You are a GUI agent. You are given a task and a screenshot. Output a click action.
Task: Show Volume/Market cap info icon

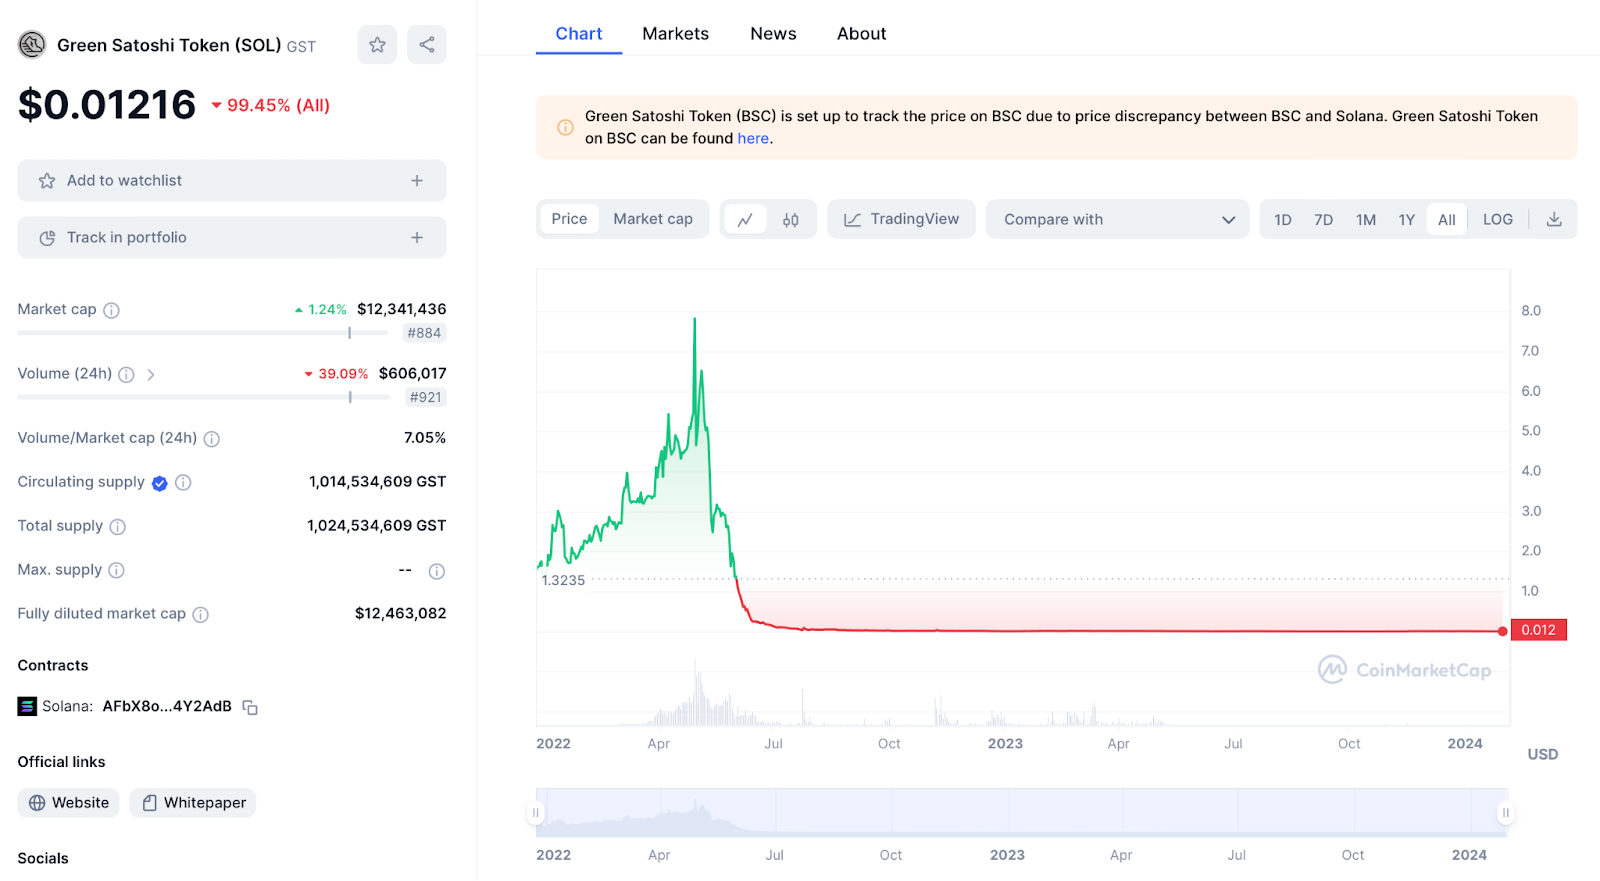click(212, 438)
